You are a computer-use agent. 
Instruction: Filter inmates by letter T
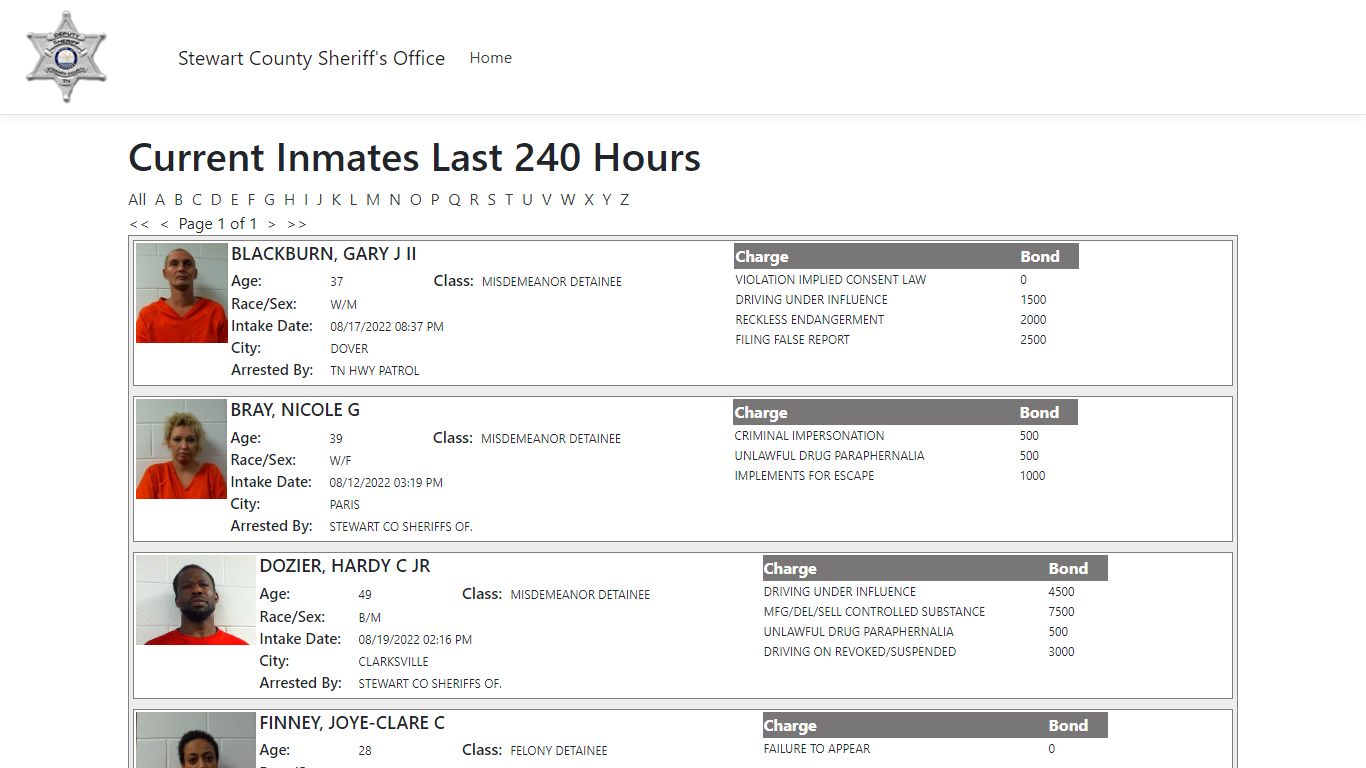point(508,199)
